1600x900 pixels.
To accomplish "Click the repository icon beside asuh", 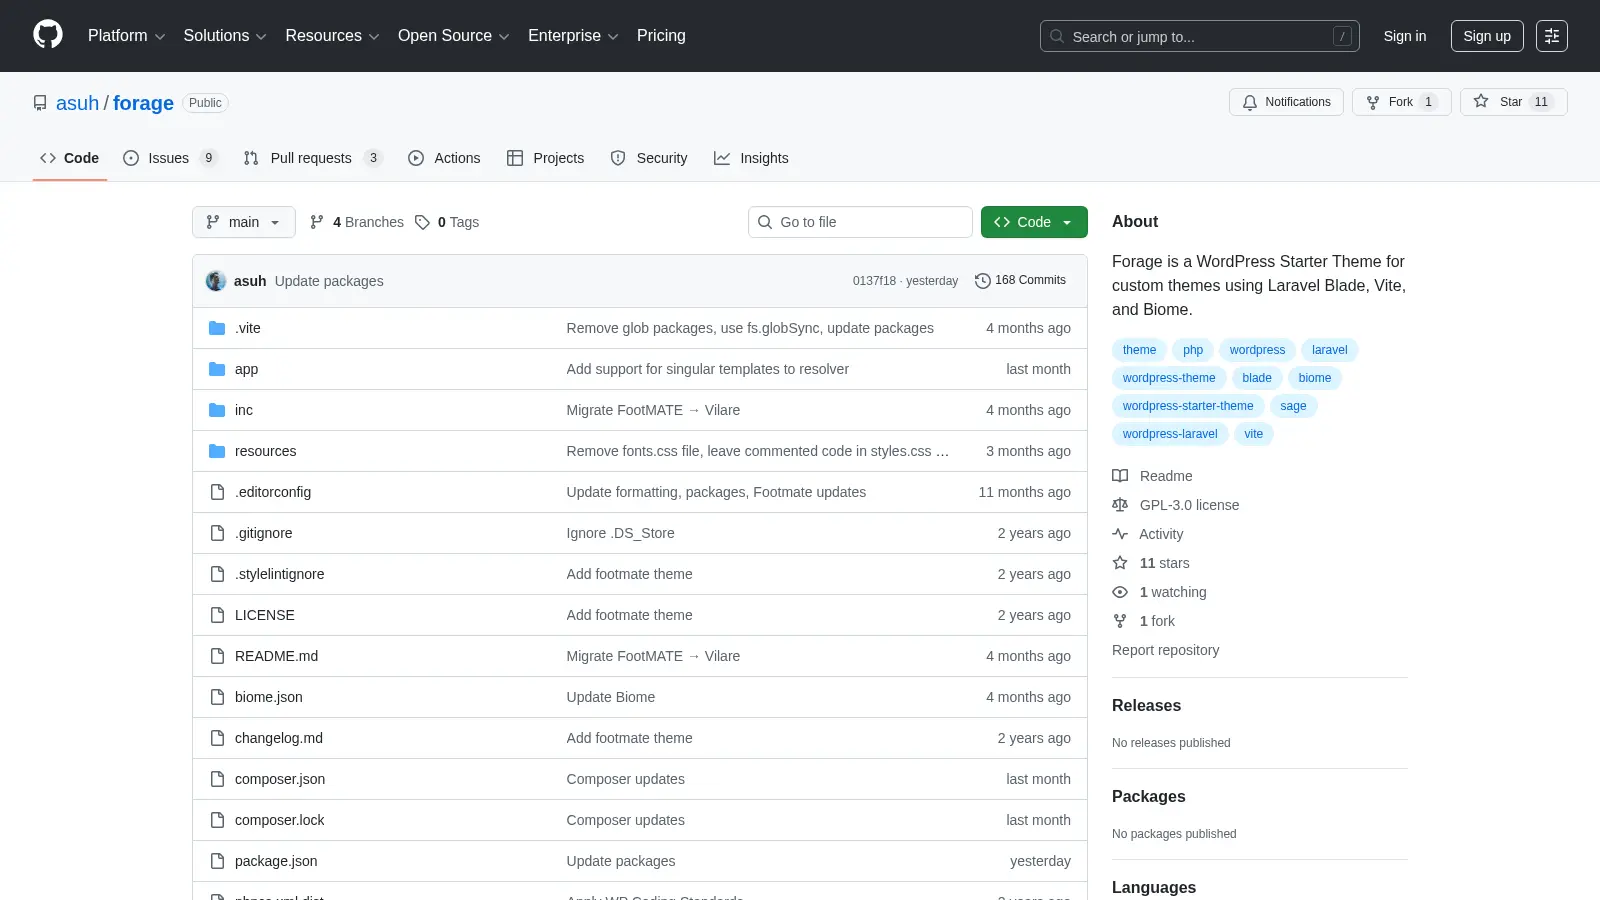I will tap(40, 103).
